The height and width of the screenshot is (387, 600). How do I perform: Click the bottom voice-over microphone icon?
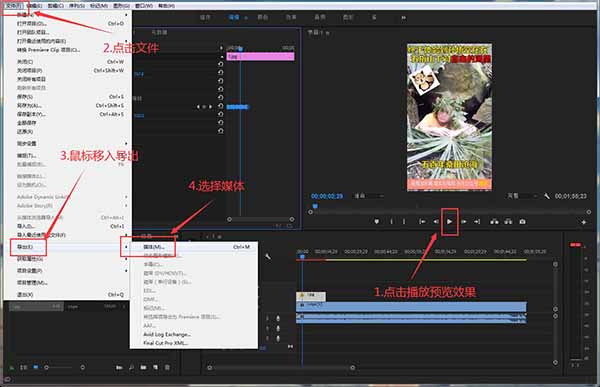pos(278,338)
